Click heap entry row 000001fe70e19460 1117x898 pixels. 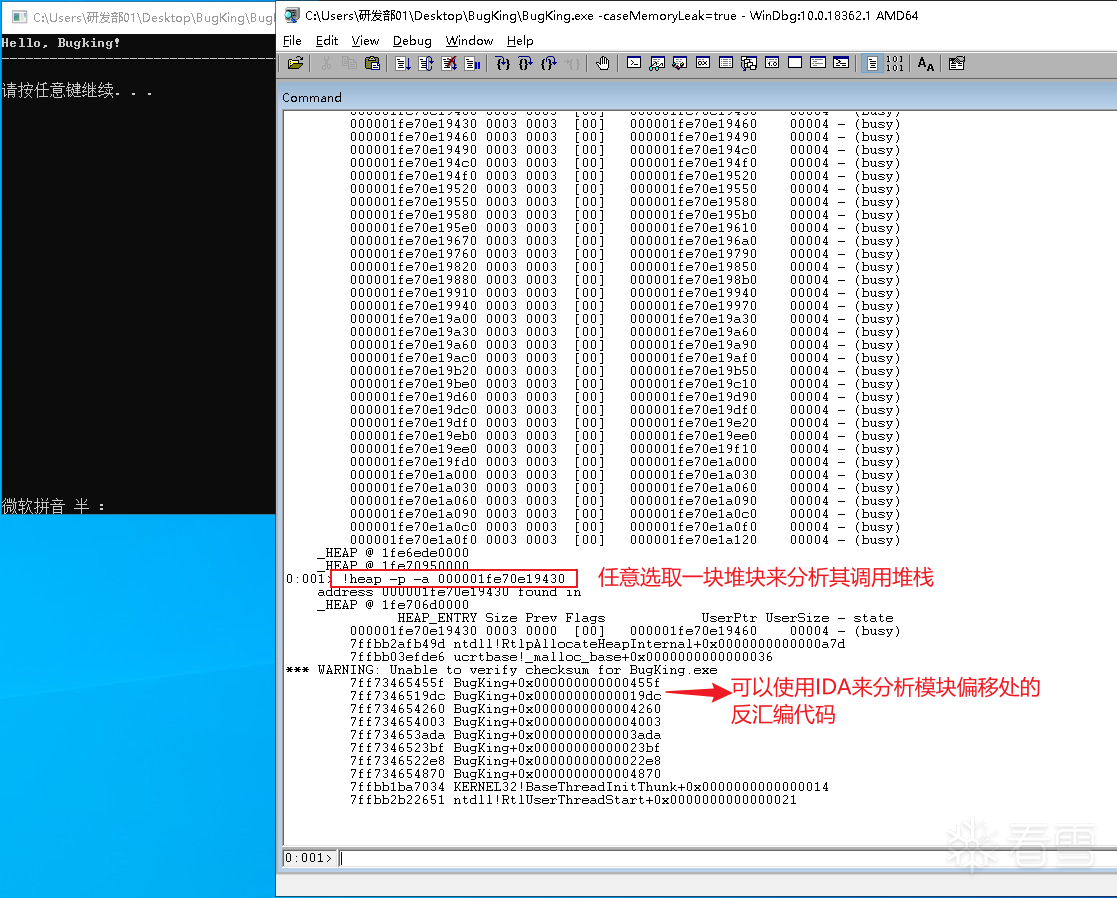625,137
